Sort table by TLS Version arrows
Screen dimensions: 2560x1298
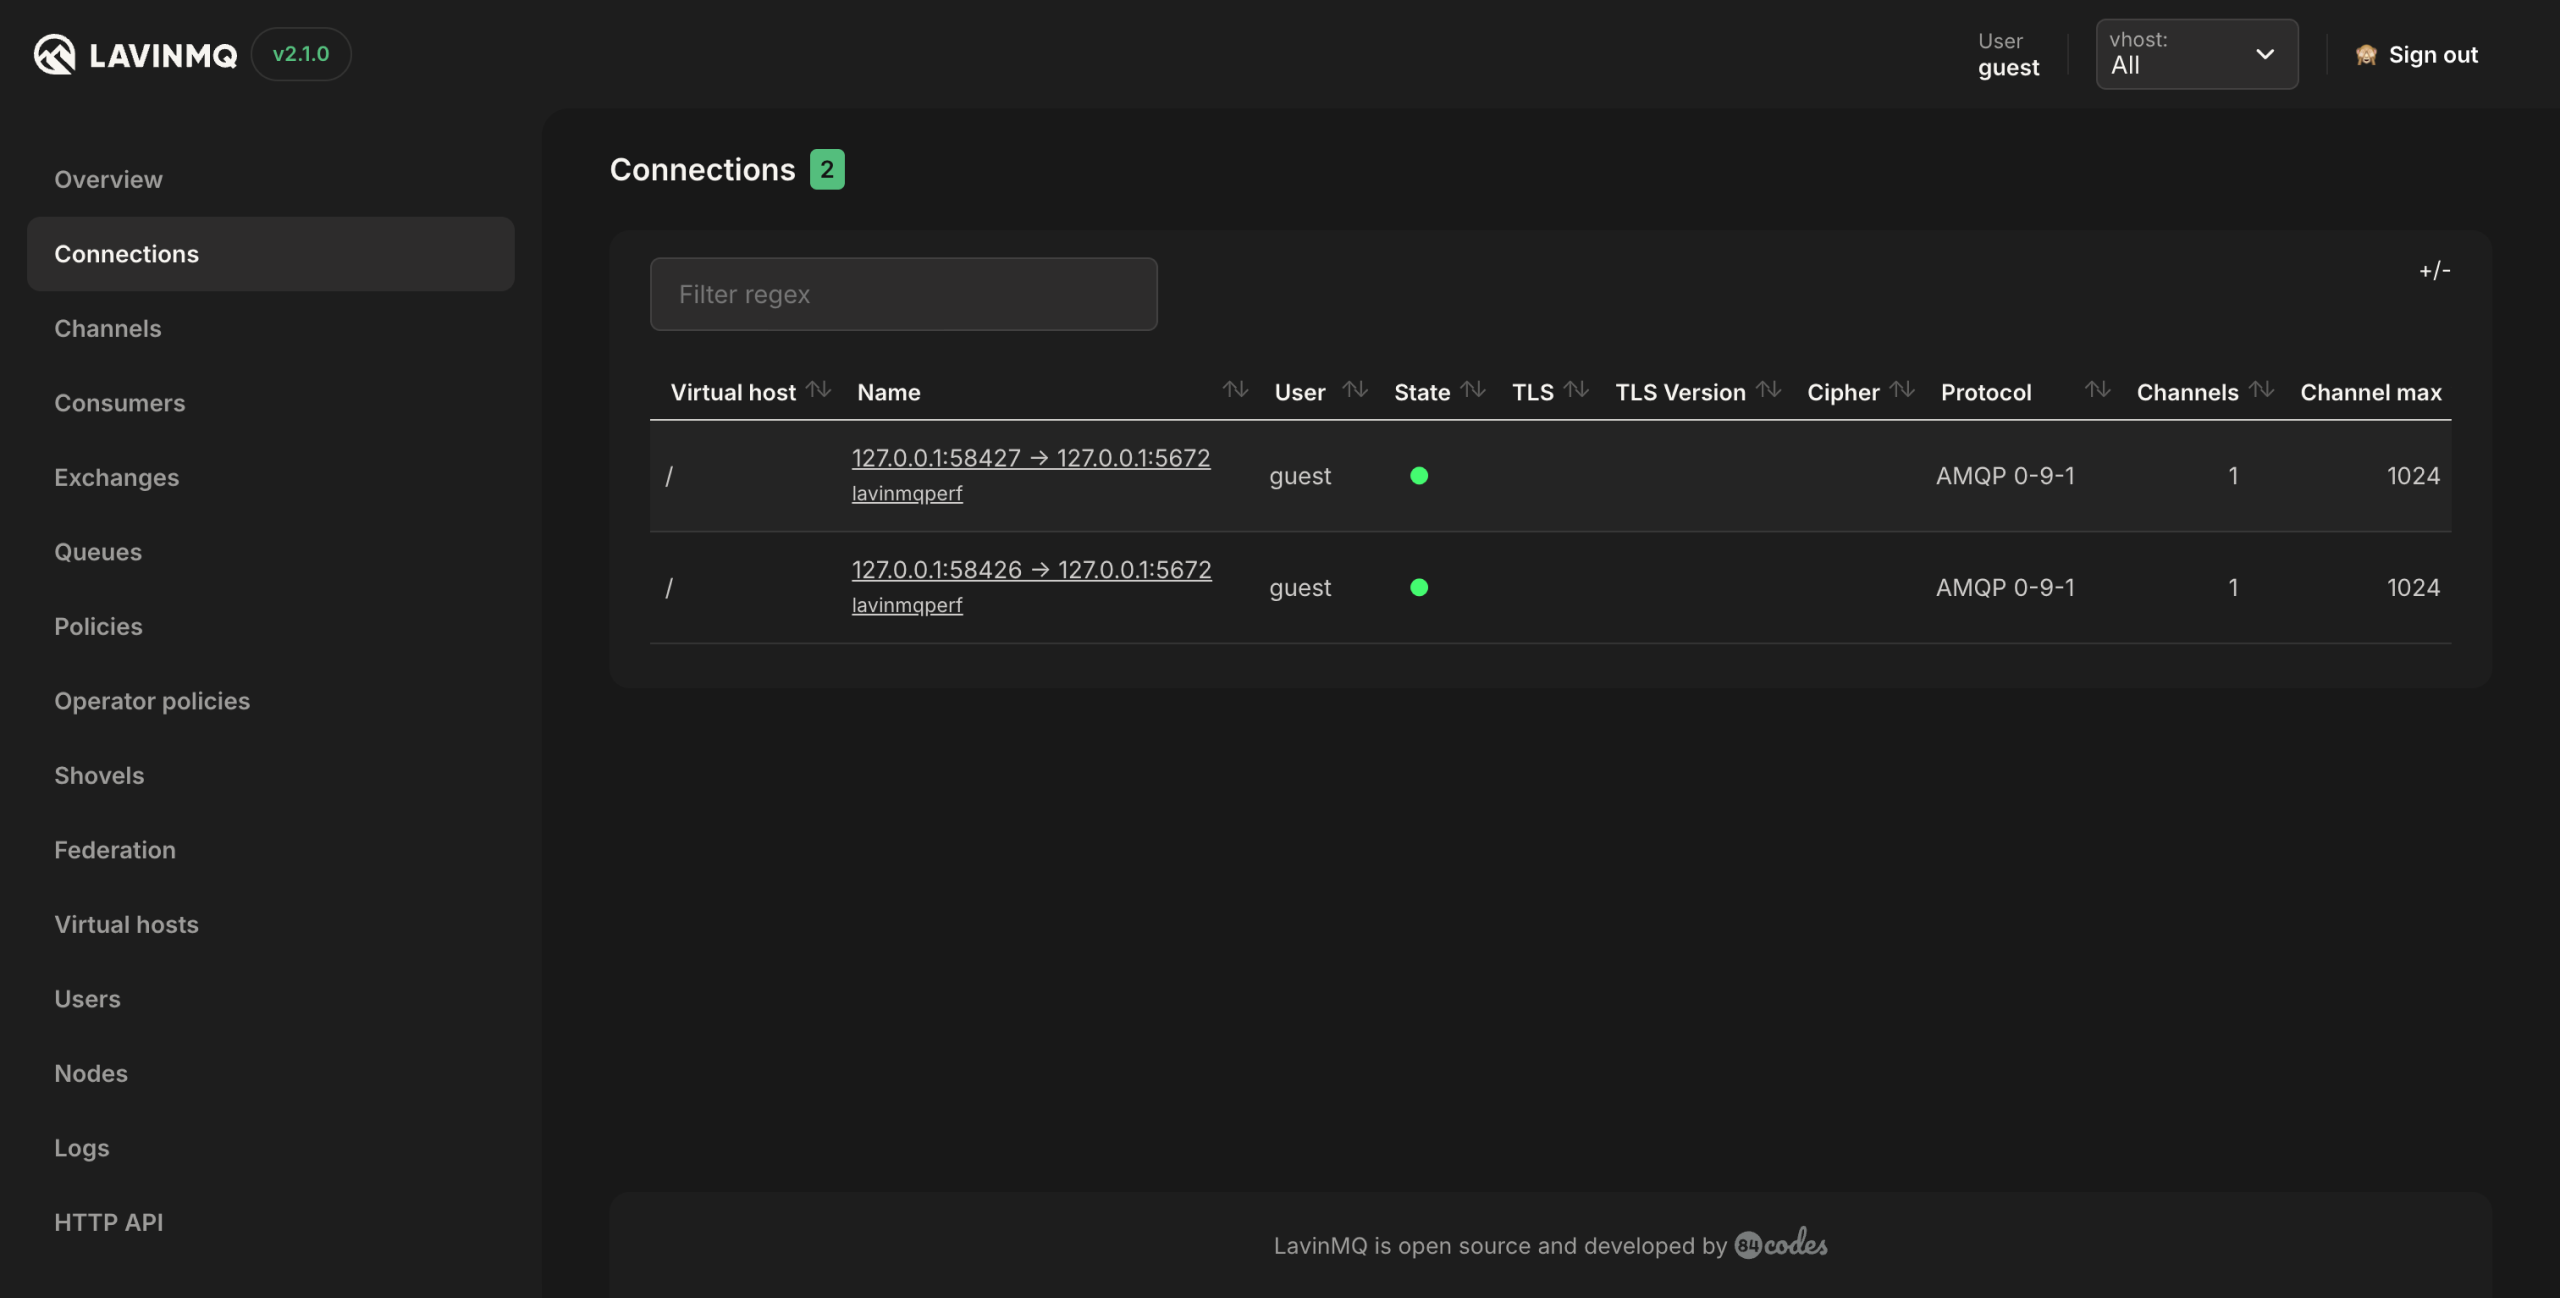[1769, 389]
